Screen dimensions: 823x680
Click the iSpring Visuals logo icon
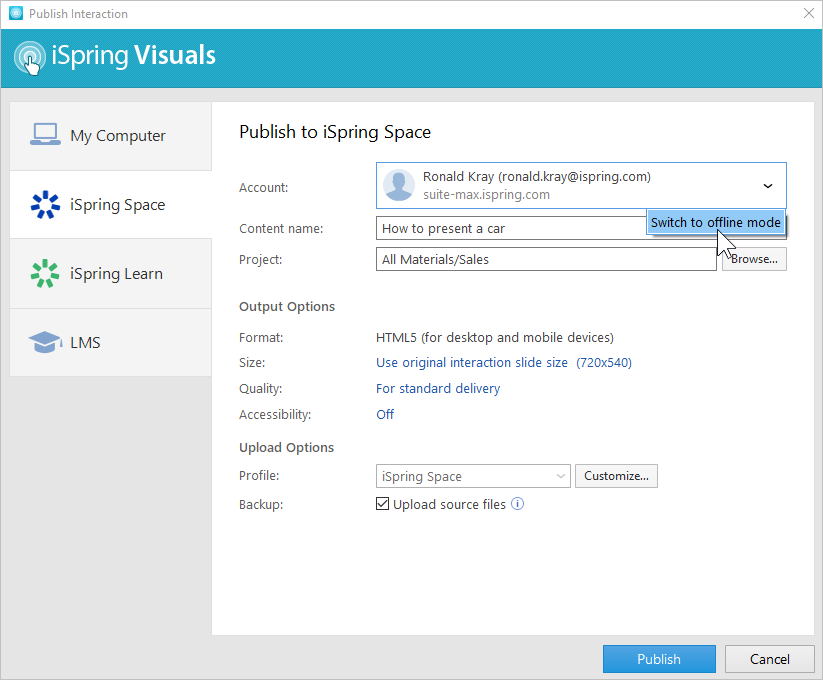31,57
